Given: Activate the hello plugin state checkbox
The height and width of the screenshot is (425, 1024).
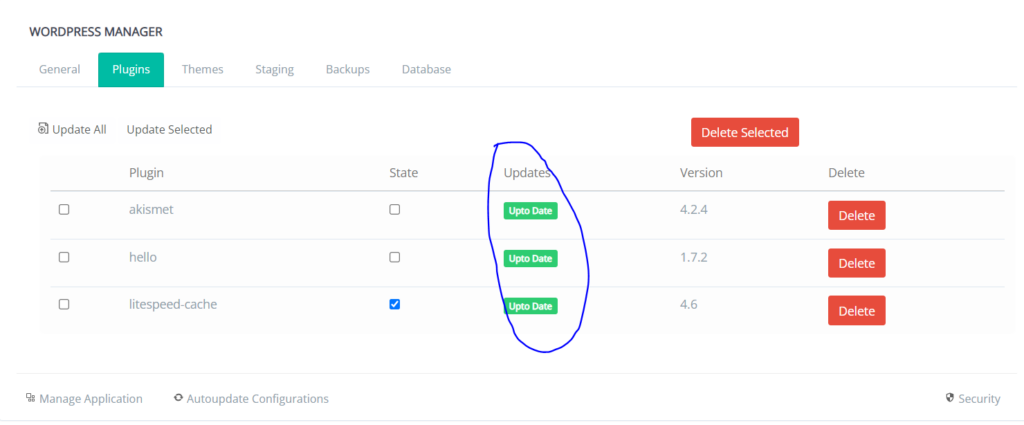Looking at the screenshot, I should pyautogui.click(x=395, y=257).
